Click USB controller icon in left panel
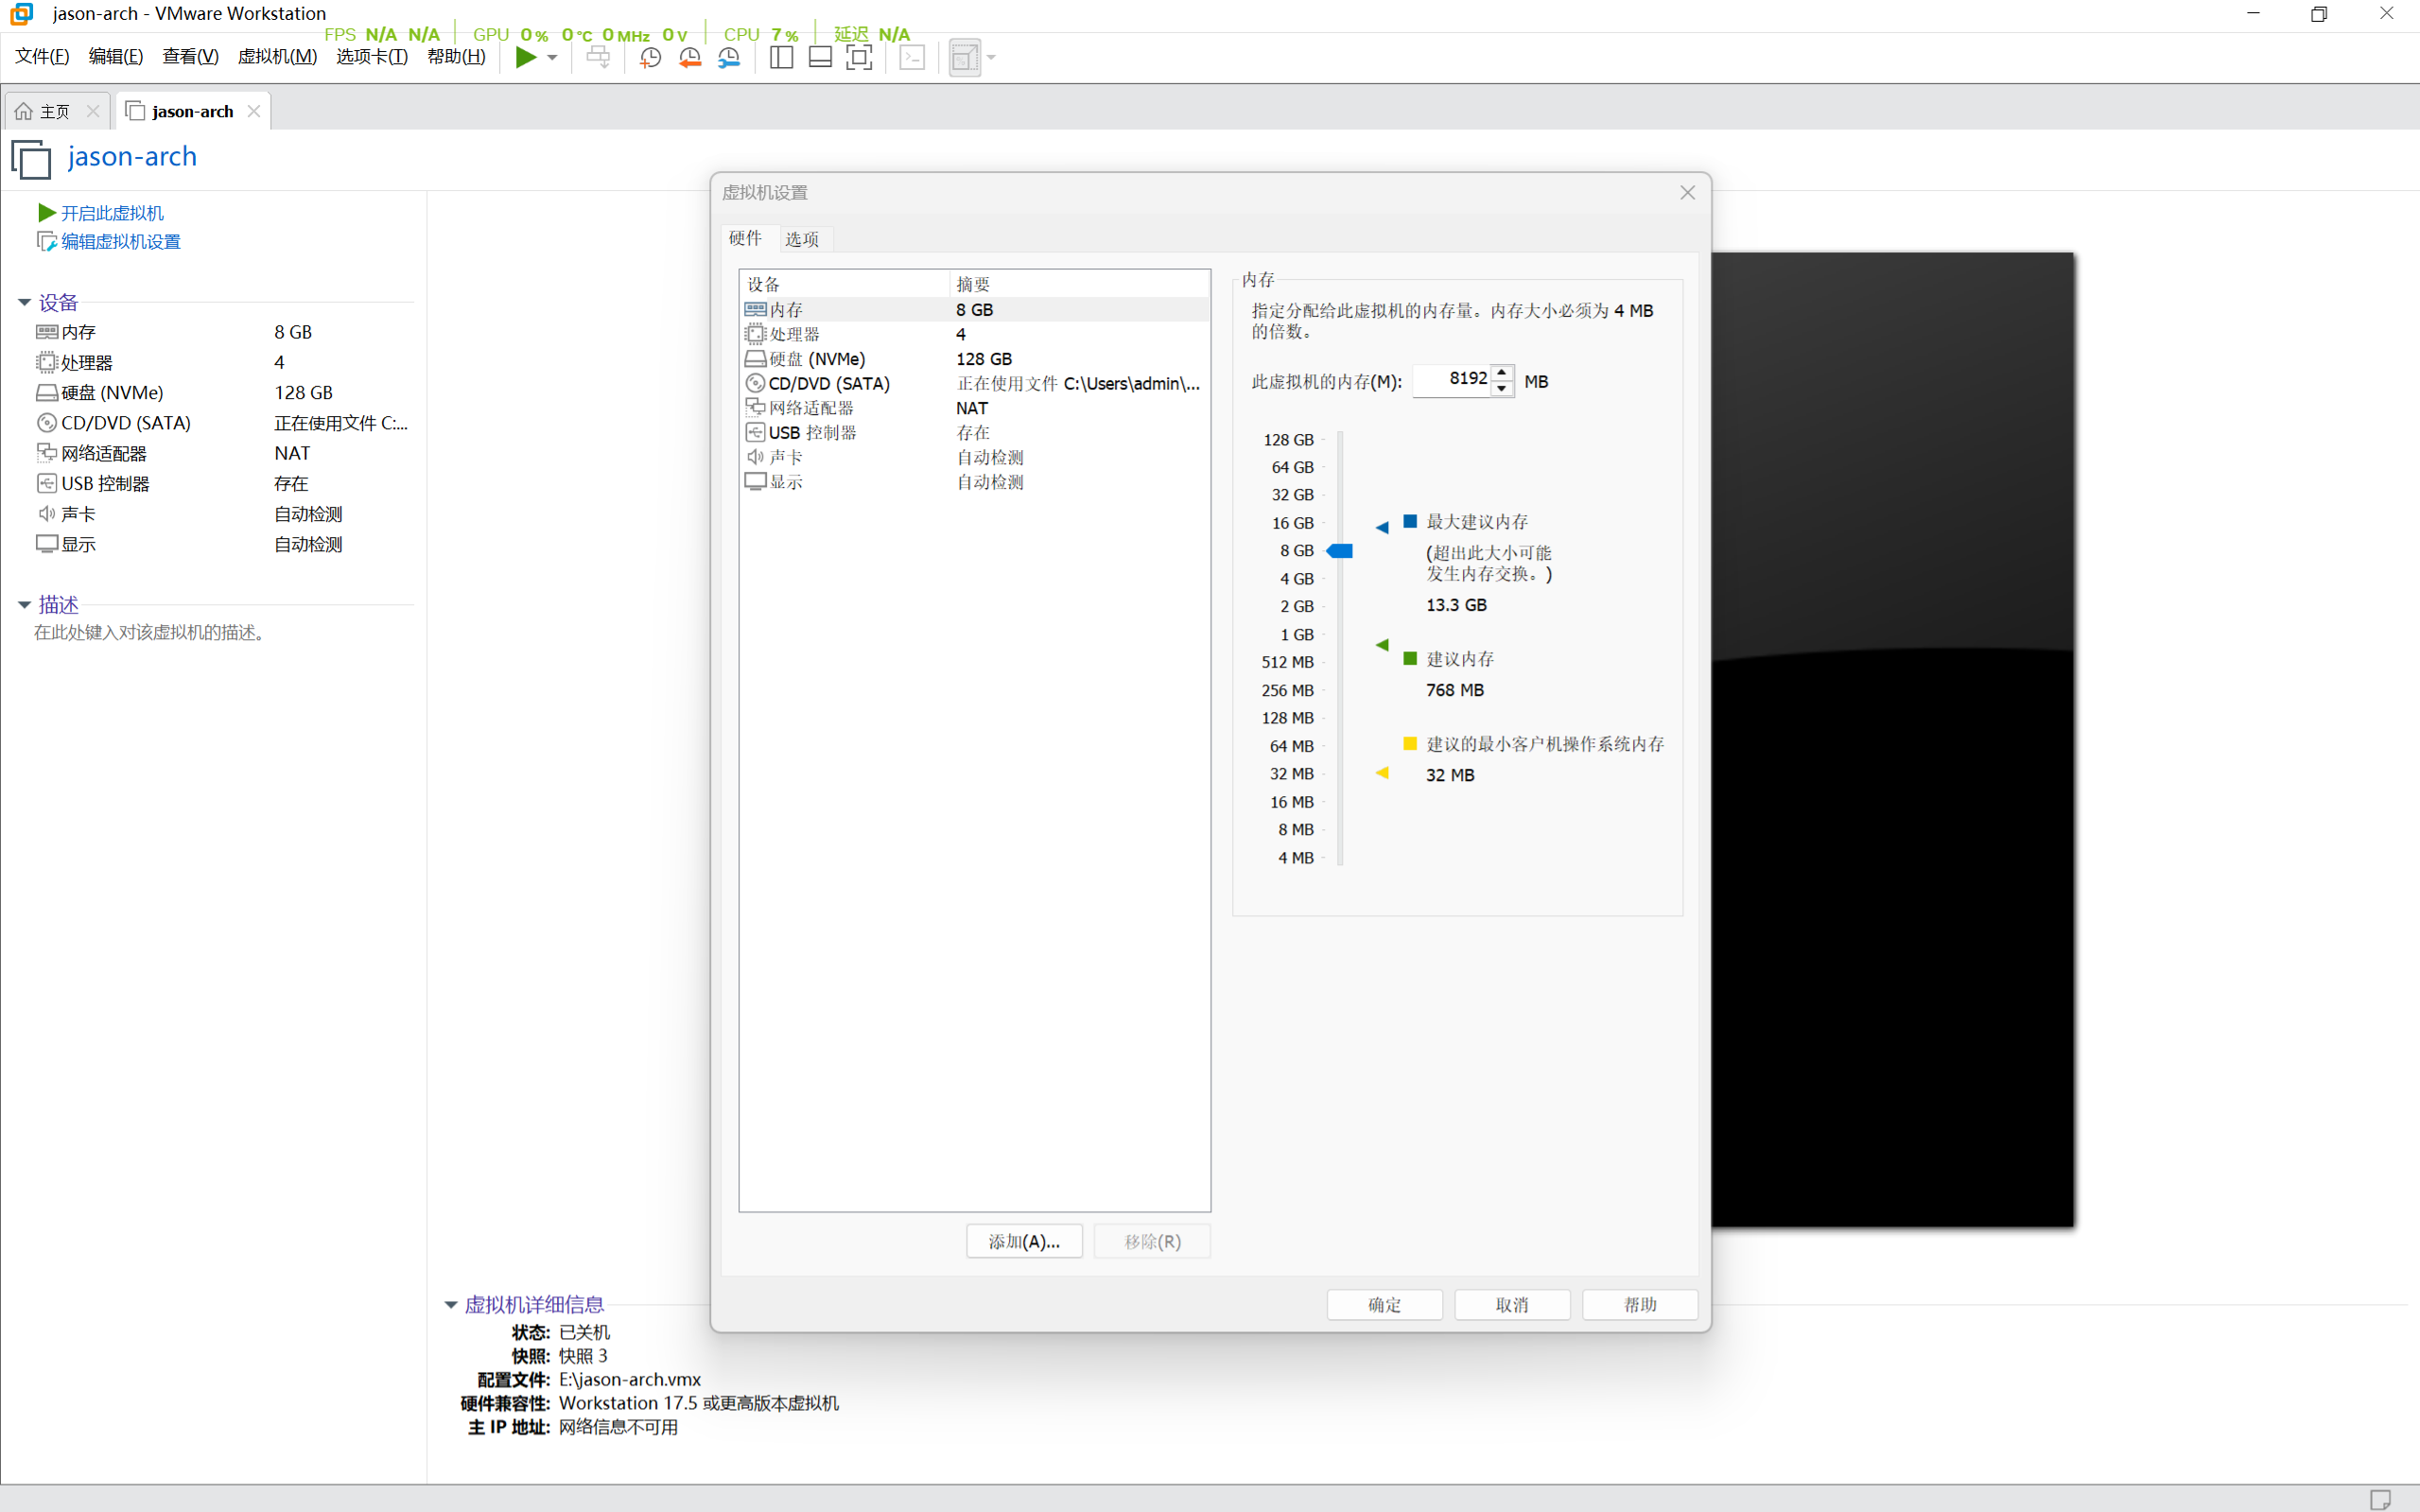 point(47,484)
